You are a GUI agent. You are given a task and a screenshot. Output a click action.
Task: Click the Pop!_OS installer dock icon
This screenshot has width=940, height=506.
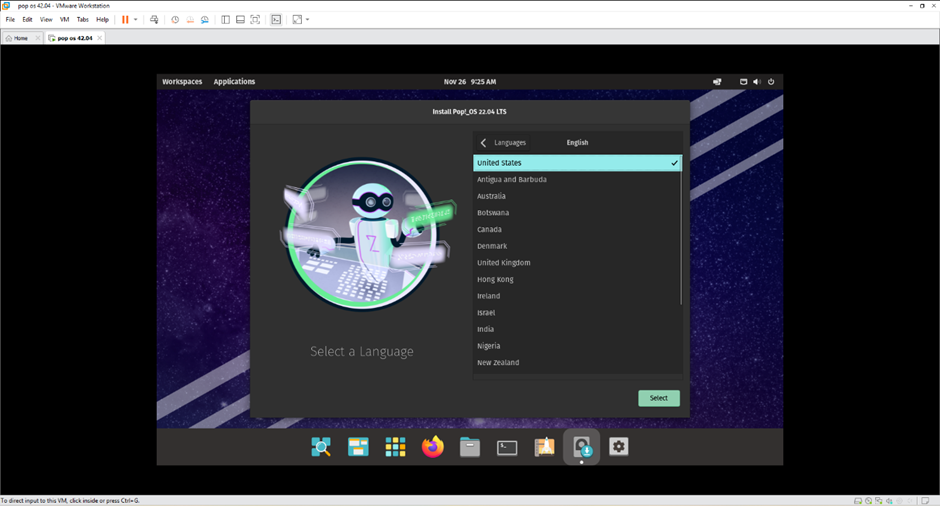[581, 447]
